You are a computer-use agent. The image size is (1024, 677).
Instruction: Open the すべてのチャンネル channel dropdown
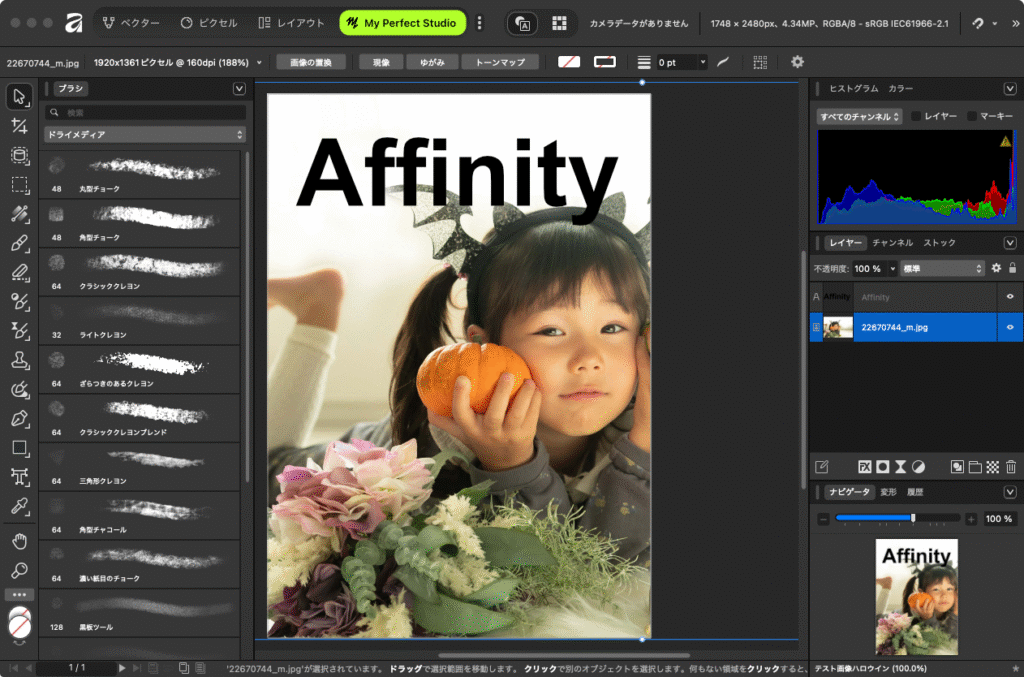point(859,117)
